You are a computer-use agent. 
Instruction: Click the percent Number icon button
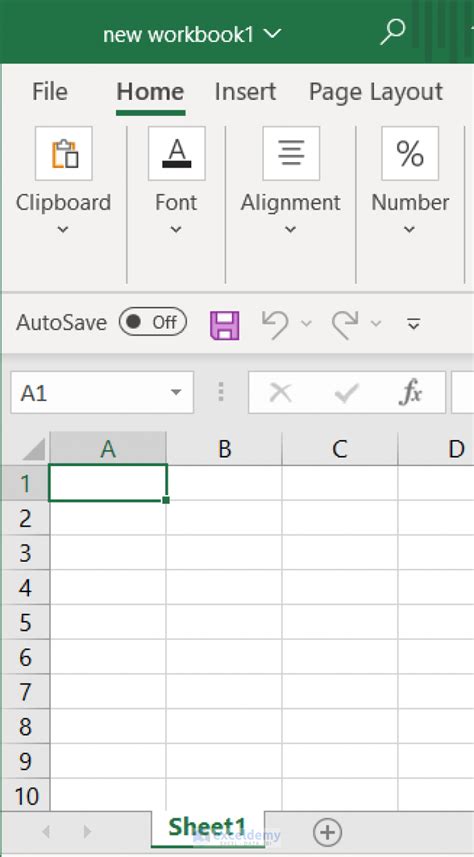coord(410,153)
